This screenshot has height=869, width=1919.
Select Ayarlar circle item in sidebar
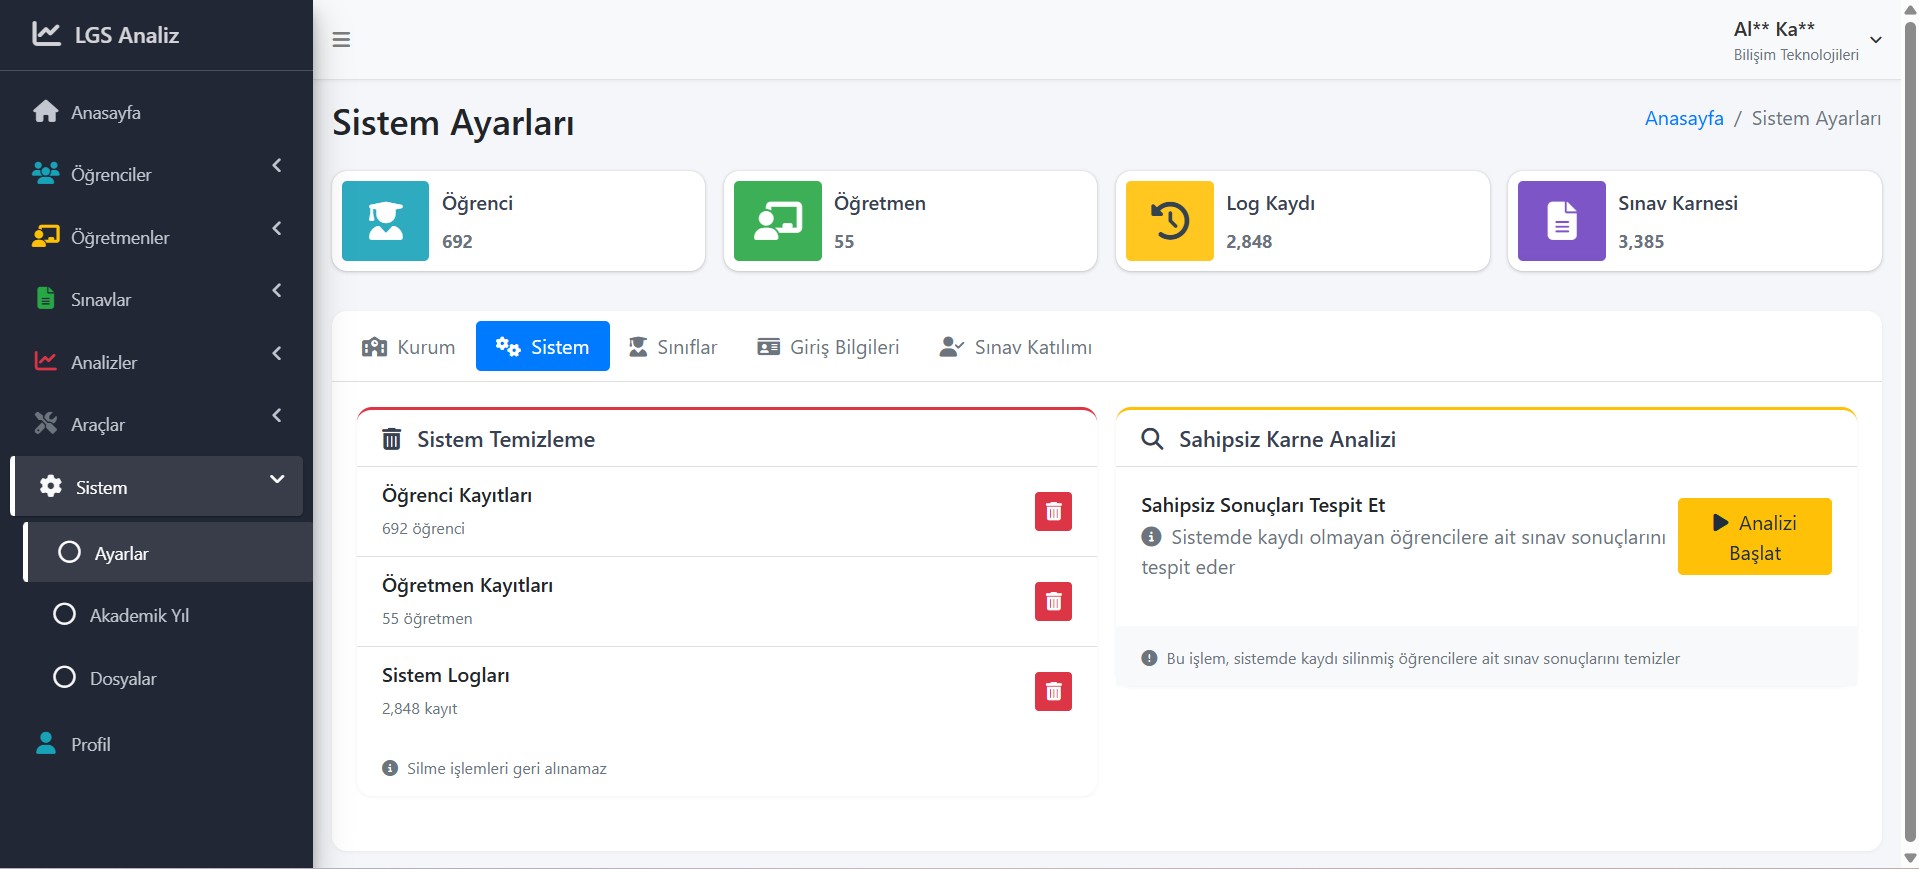pos(120,553)
